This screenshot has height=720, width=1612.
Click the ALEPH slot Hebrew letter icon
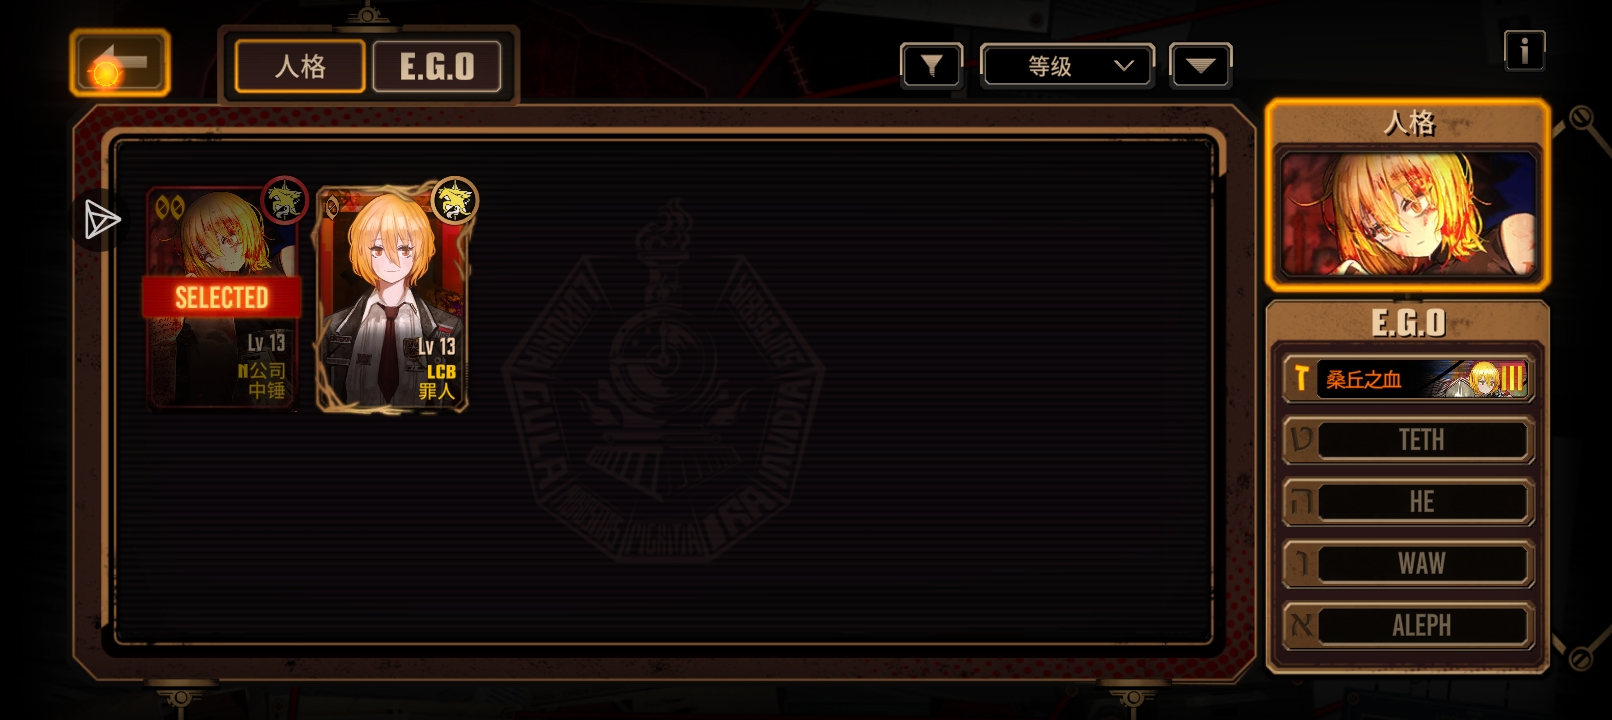point(1301,626)
